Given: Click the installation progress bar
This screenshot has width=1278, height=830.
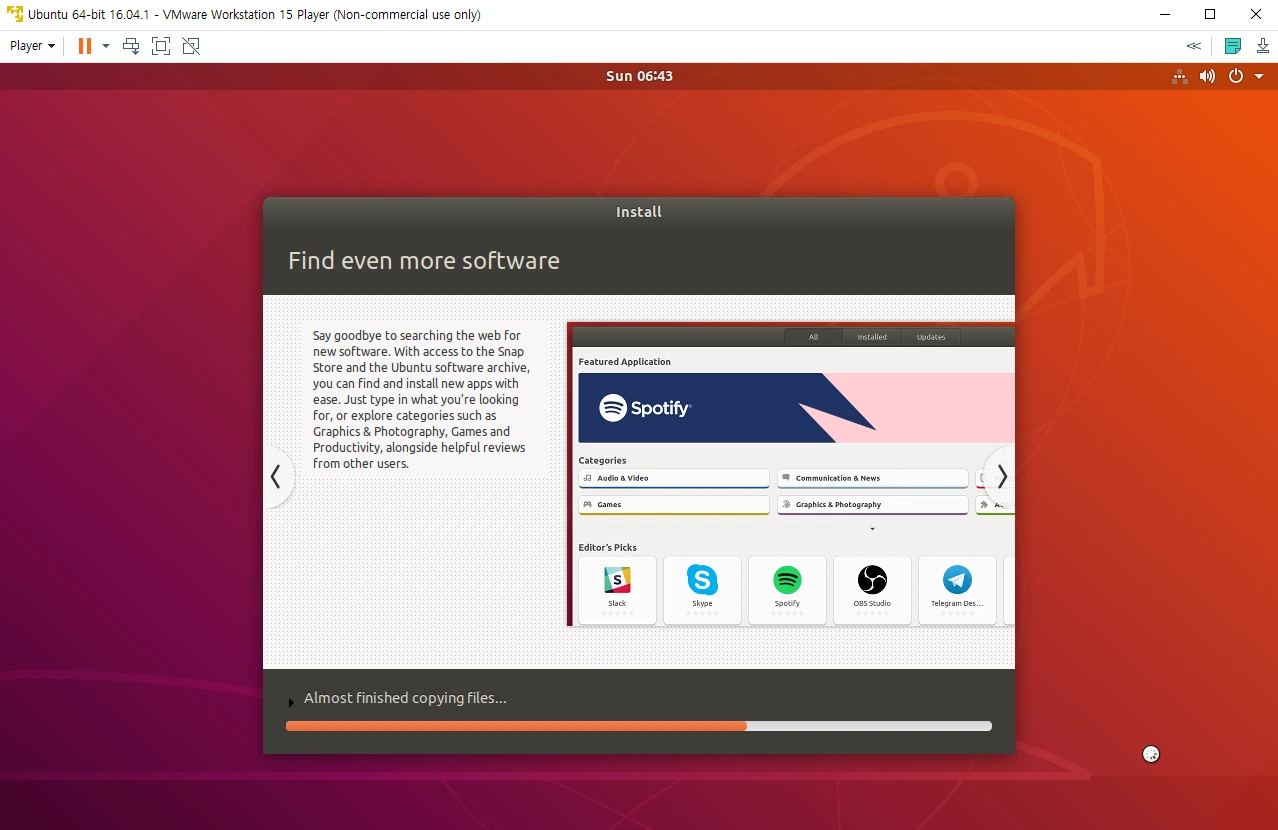Looking at the screenshot, I should (x=639, y=726).
